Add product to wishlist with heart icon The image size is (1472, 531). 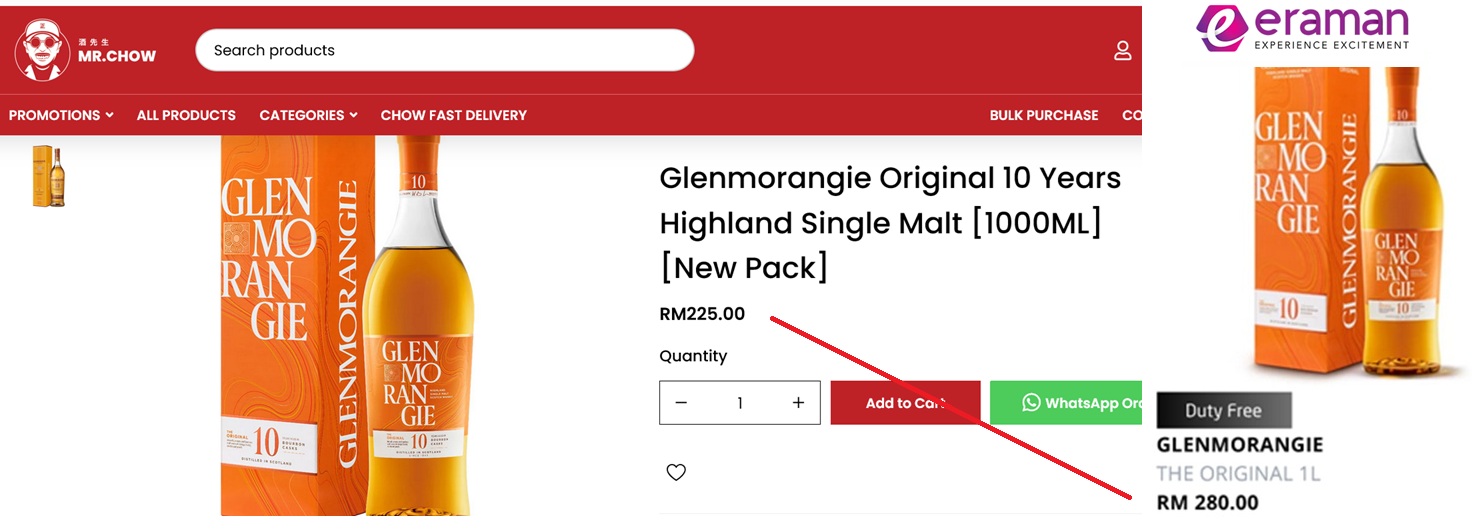pyautogui.click(x=676, y=472)
